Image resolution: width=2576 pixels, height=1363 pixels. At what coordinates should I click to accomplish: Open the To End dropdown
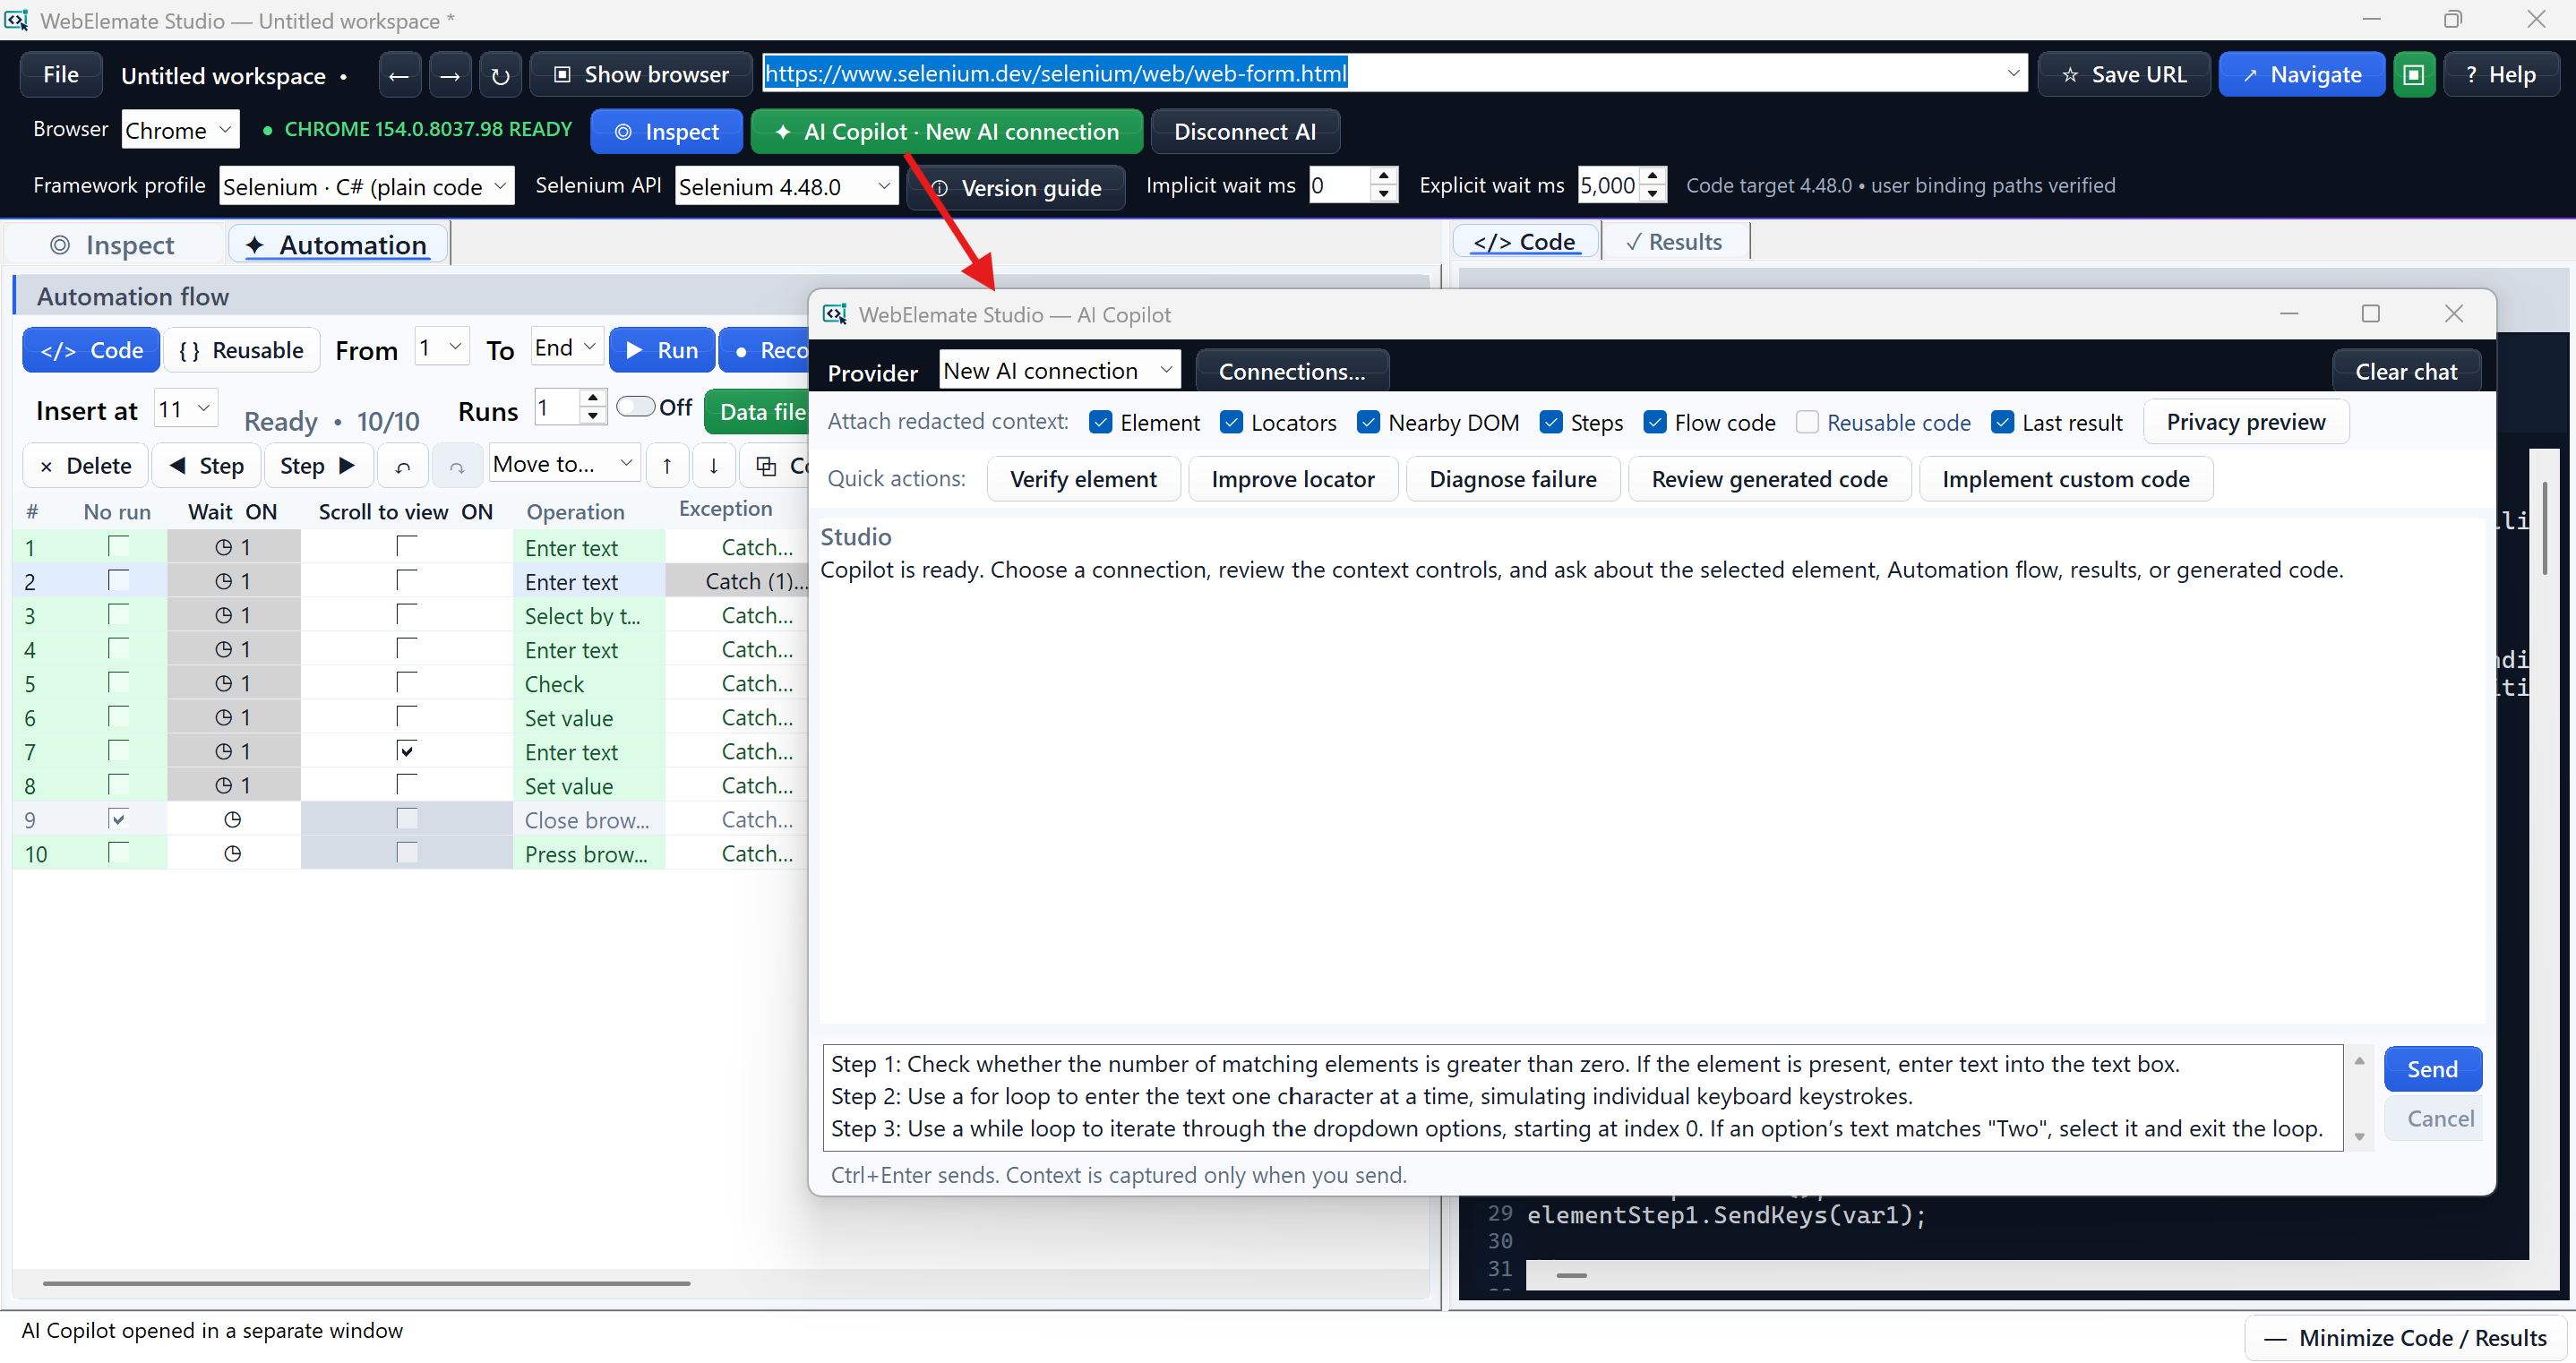(567, 347)
